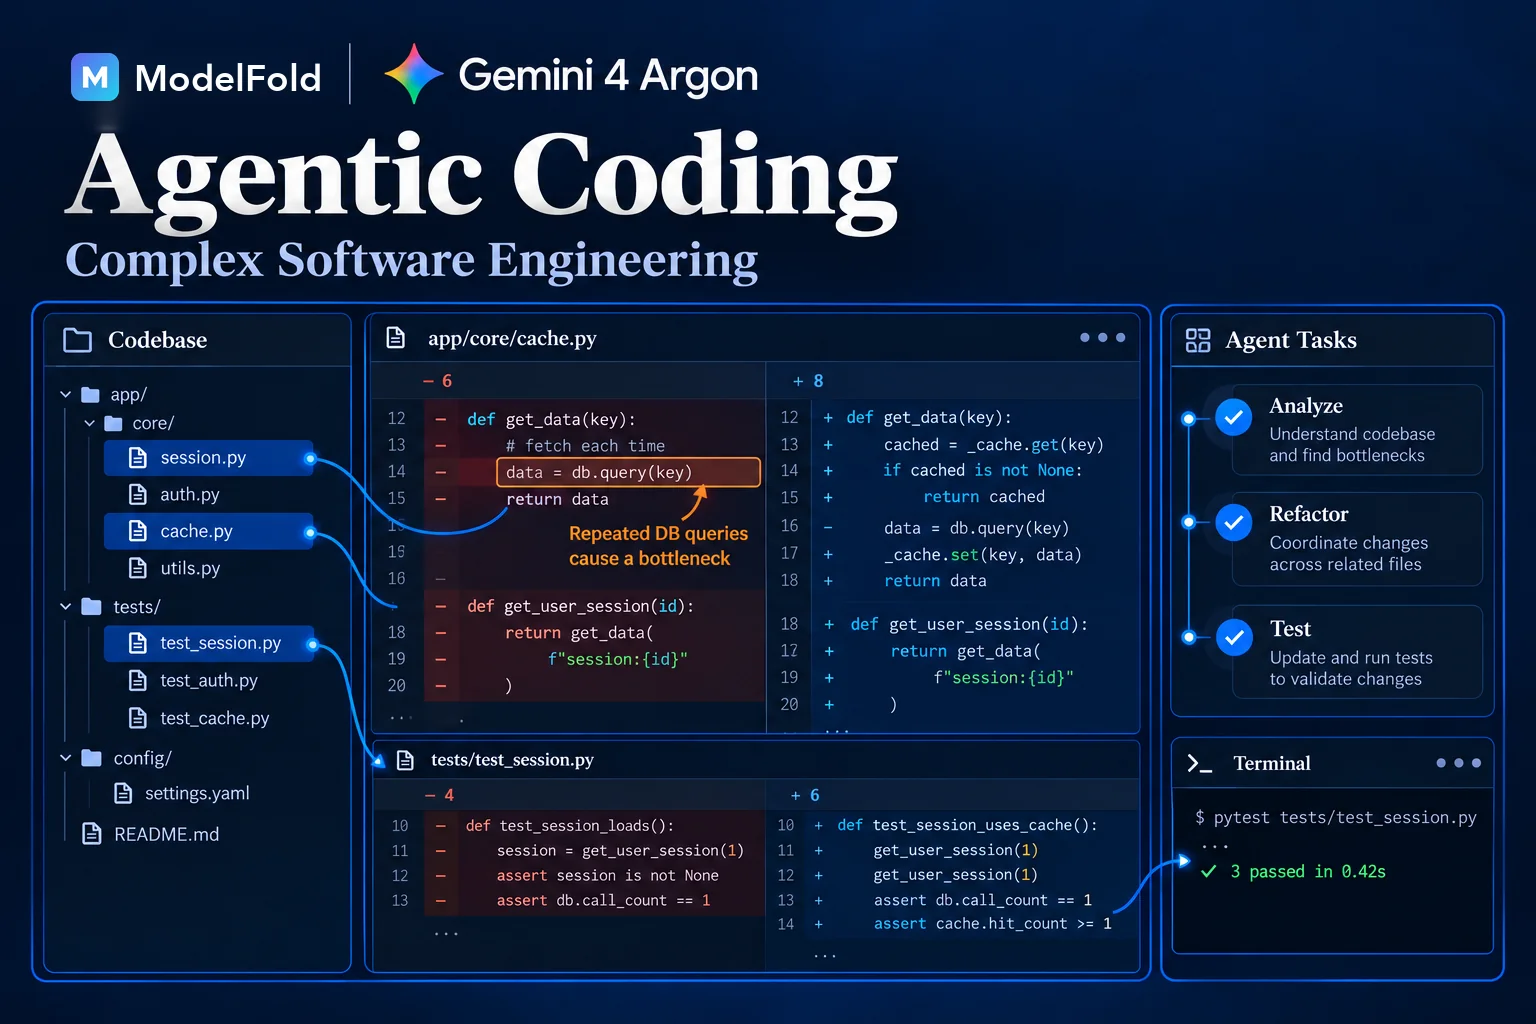This screenshot has width=1536, height=1024.
Task: Click the config folder icon
Action: coord(91,758)
